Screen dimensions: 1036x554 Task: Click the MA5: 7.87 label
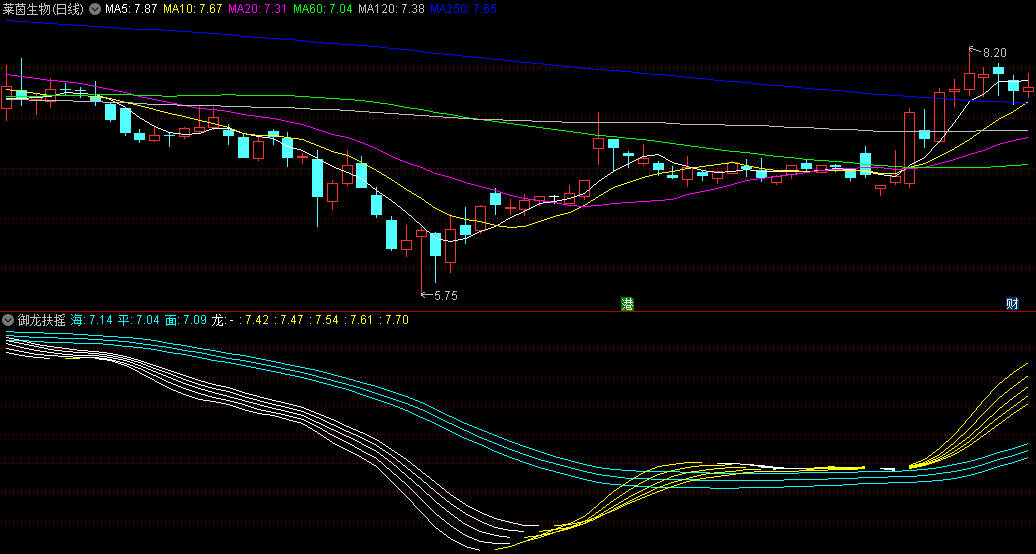coord(131,9)
